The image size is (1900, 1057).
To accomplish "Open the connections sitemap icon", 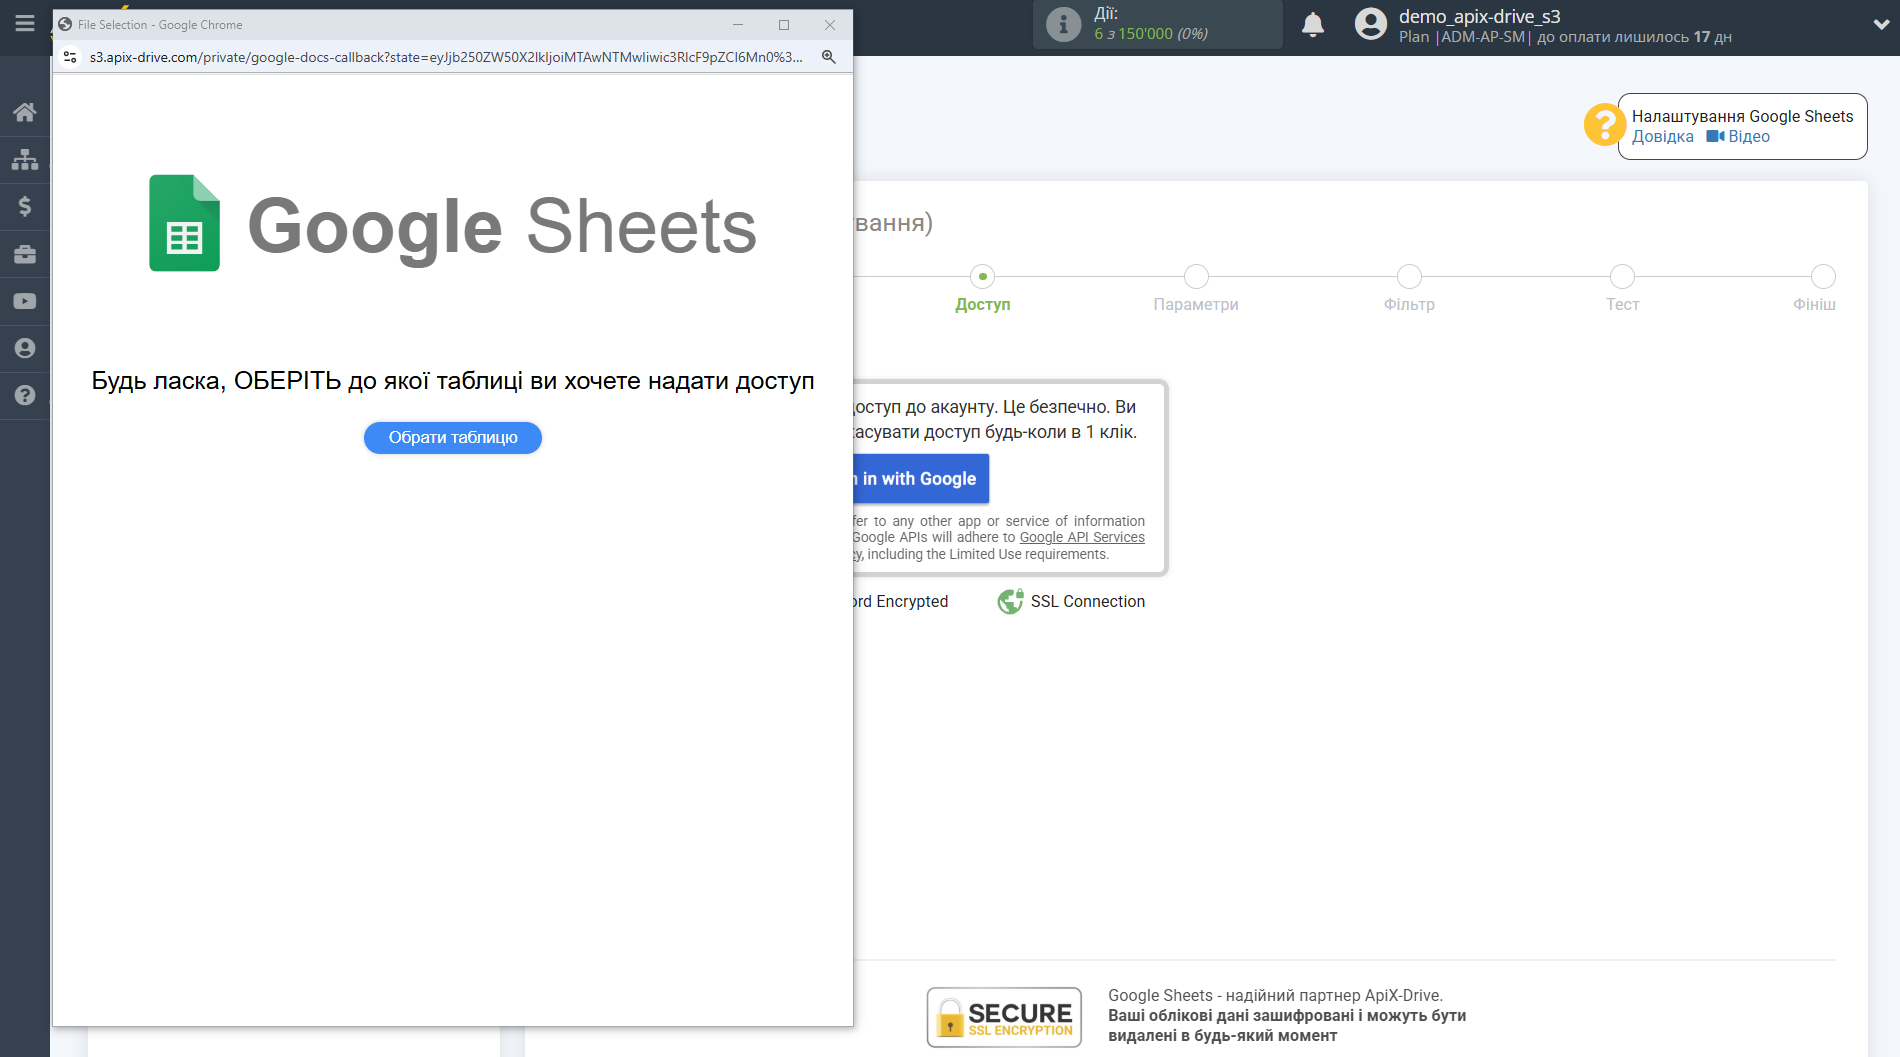I will click(x=25, y=159).
